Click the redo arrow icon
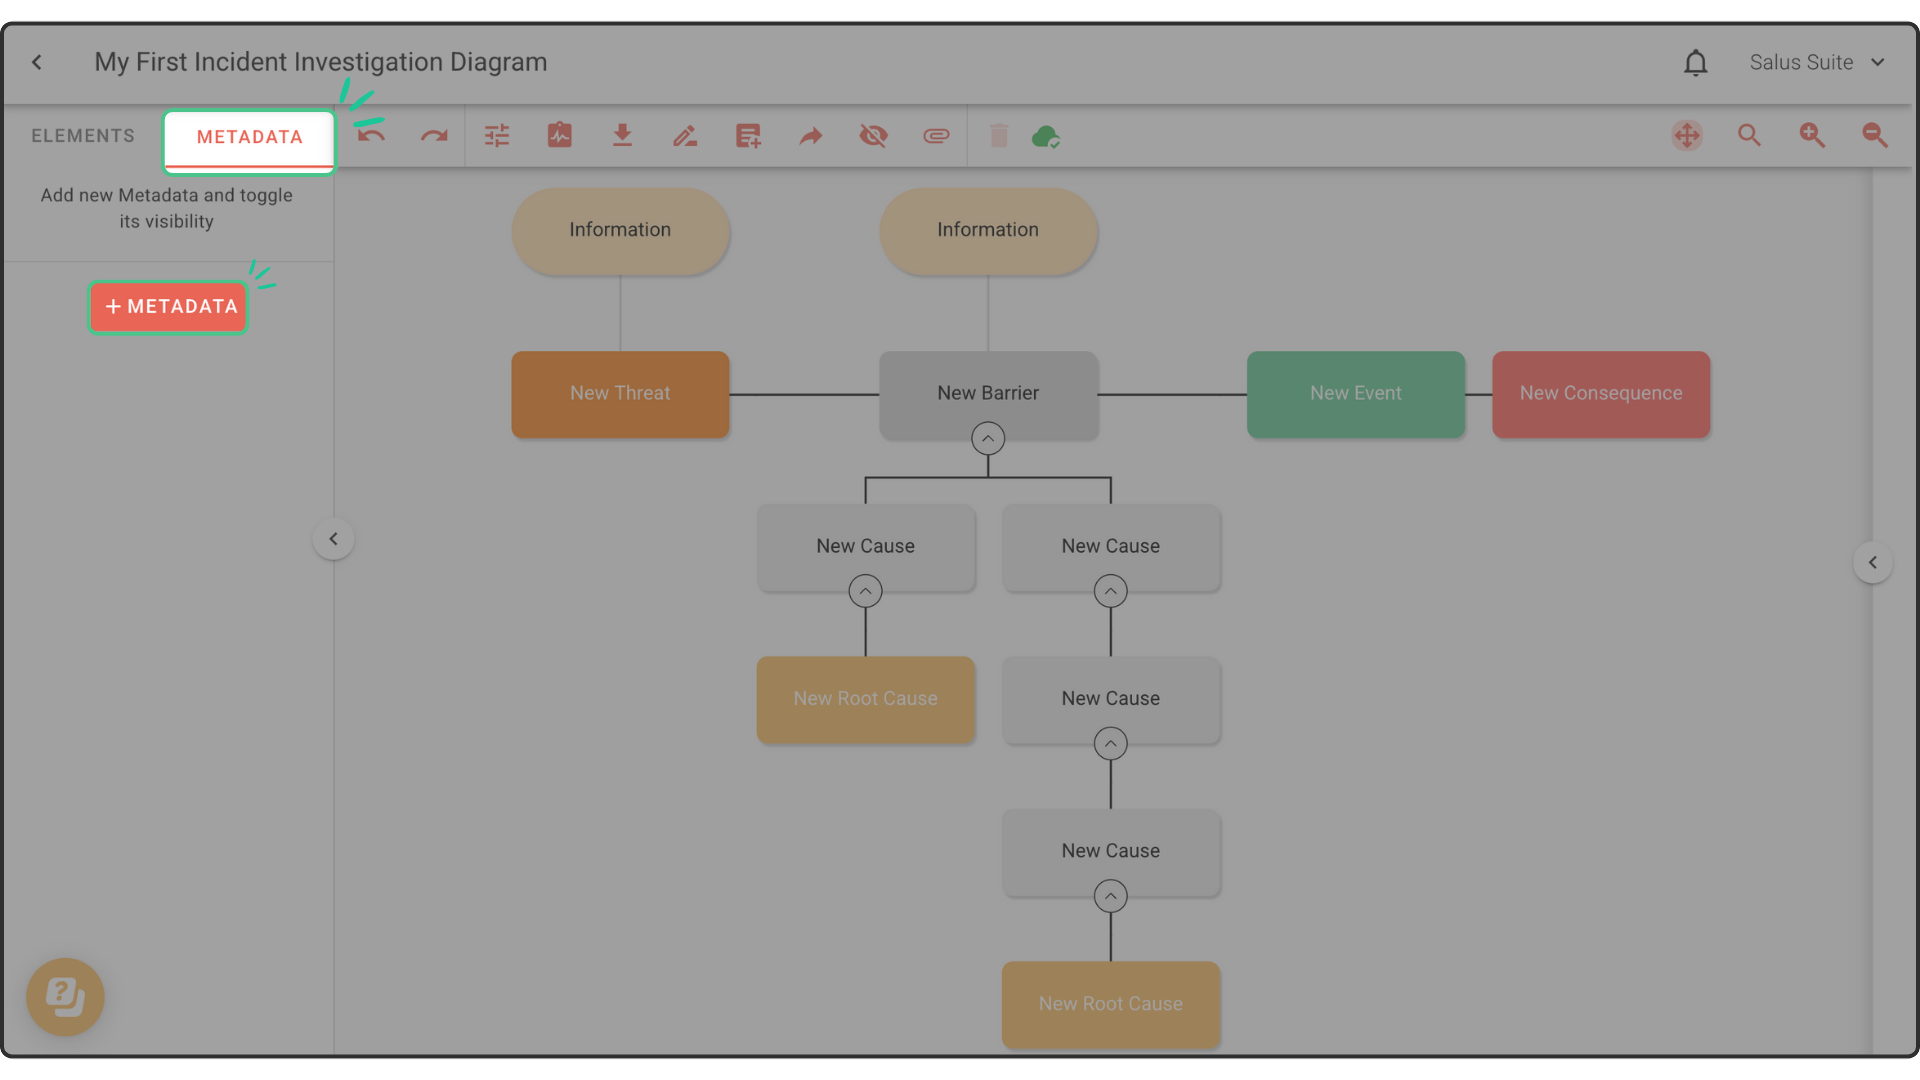The height and width of the screenshot is (1080, 1920). click(x=434, y=136)
